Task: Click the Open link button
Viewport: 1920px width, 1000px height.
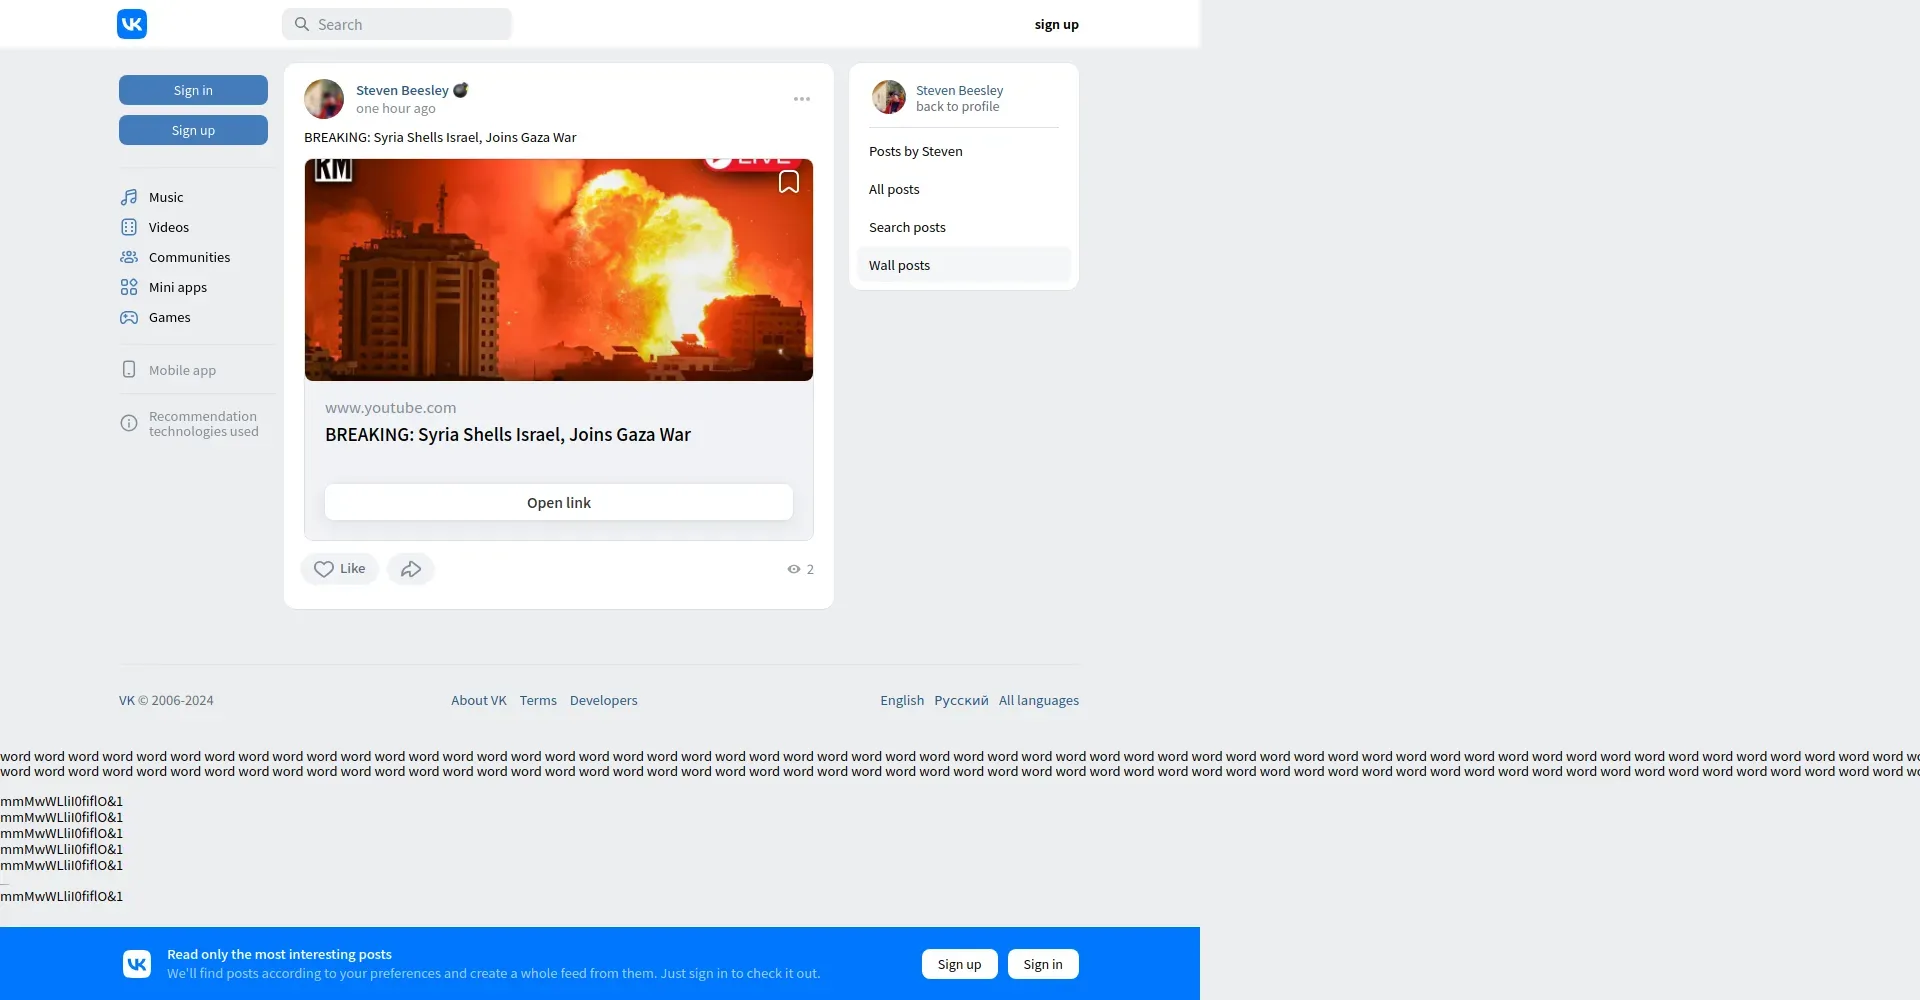Action: 559,502
